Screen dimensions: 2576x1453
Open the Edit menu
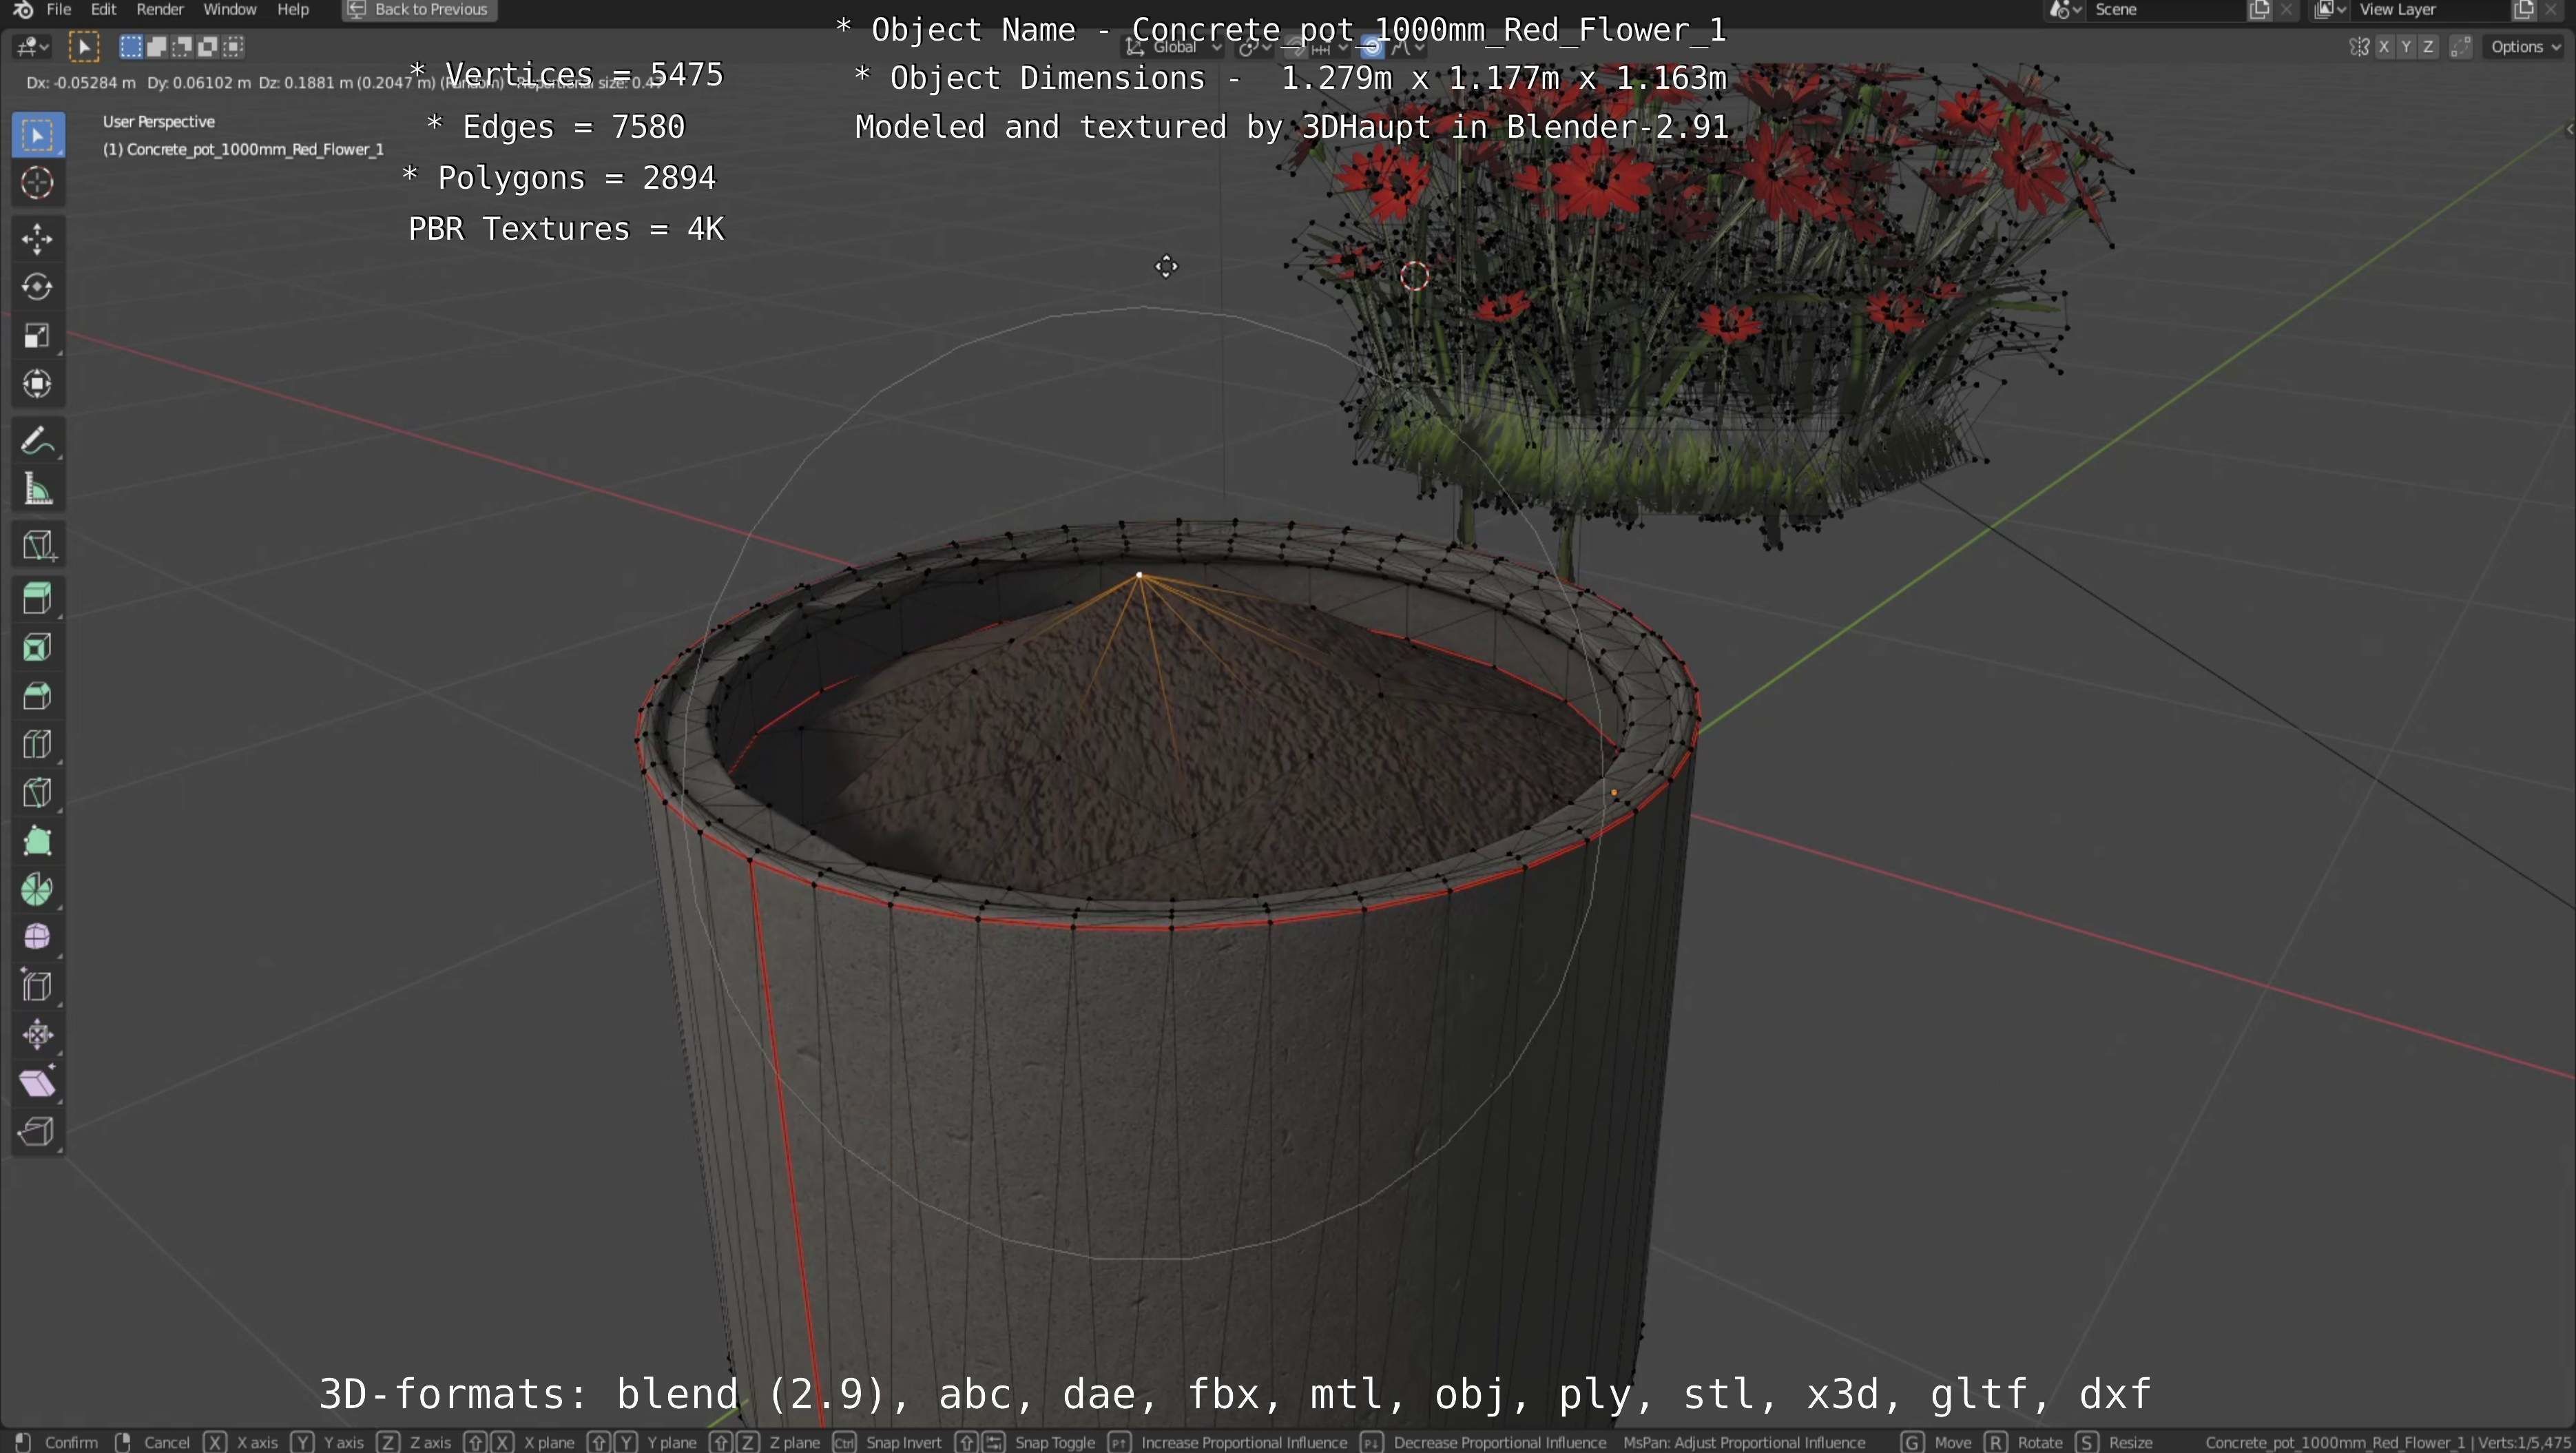(x=104, y=9)
